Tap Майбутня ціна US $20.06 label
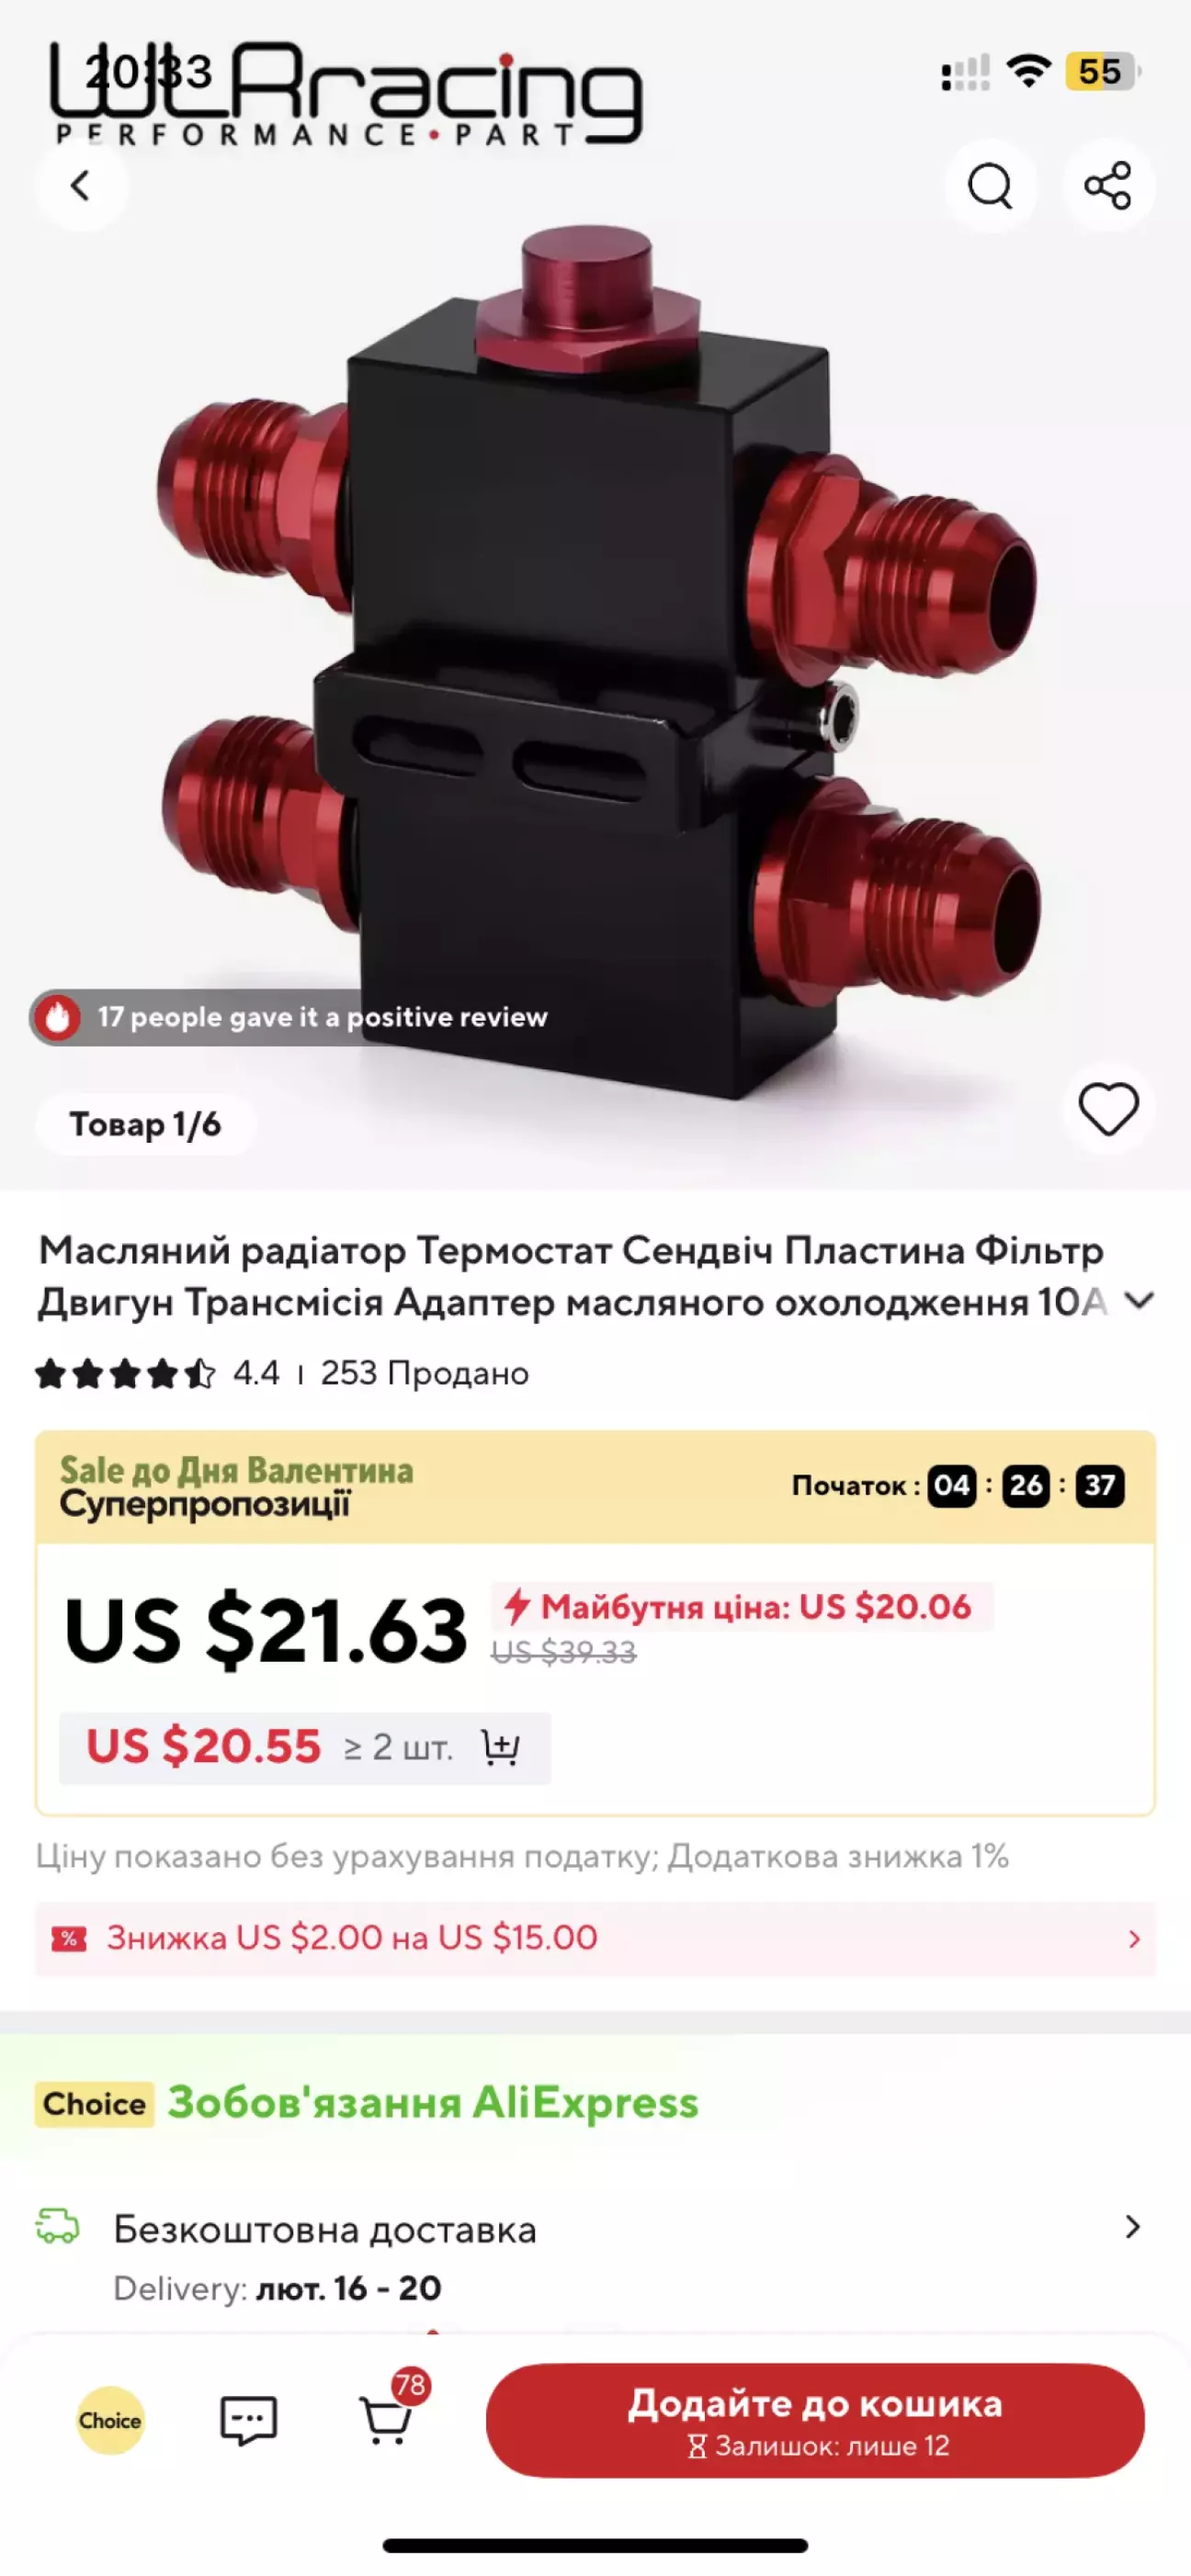 (741, 1606)
